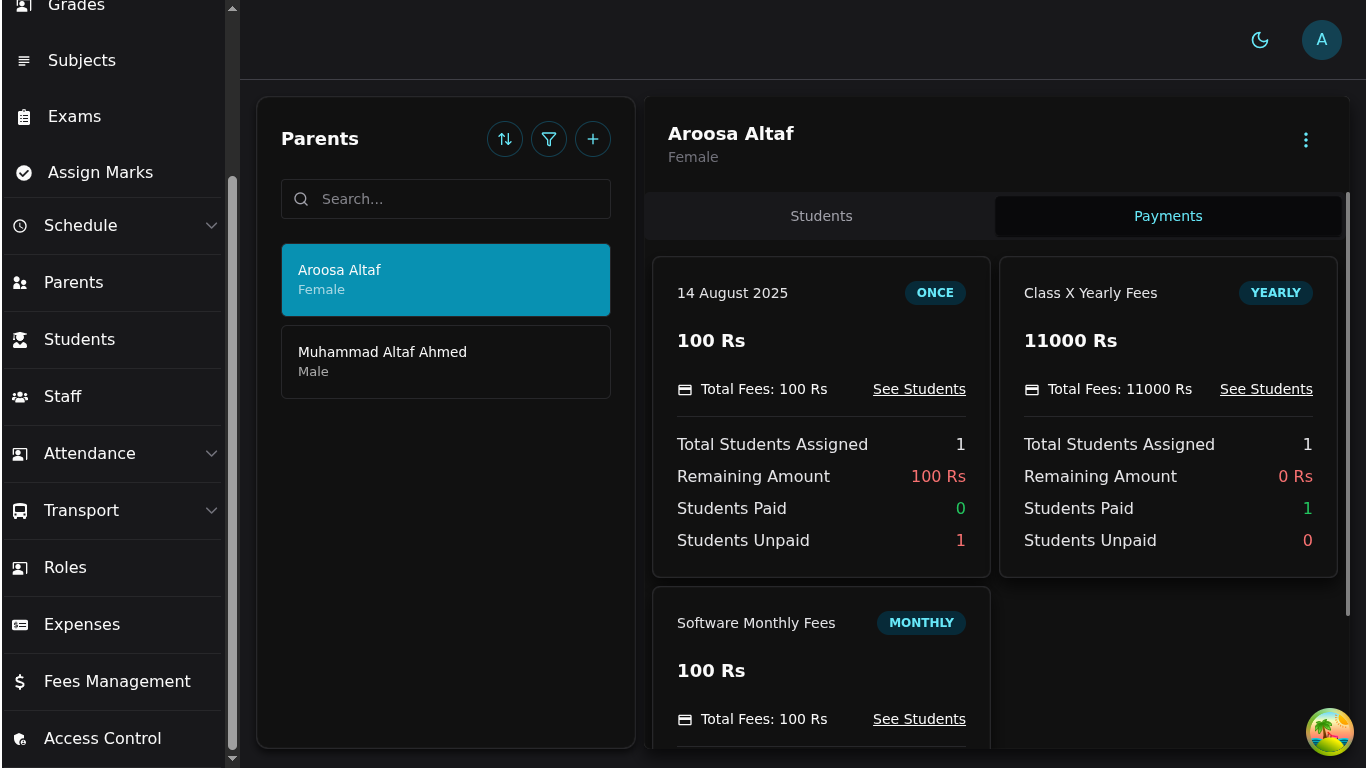Open Fees Management from the sidebar
Screen dimensions: 1366x768
click(x=116, y=681)
